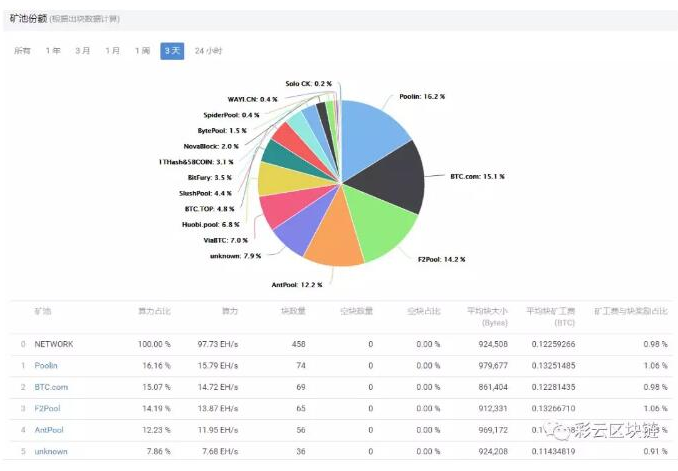678x471 pixels.
Task: Click the NETWORK row name
Action: 54,344
